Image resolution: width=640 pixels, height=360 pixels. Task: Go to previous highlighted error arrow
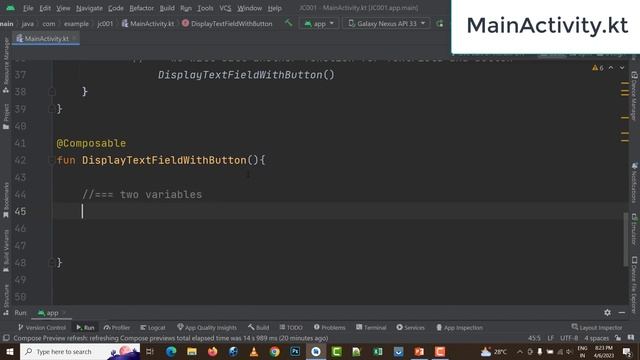[611, 68]
